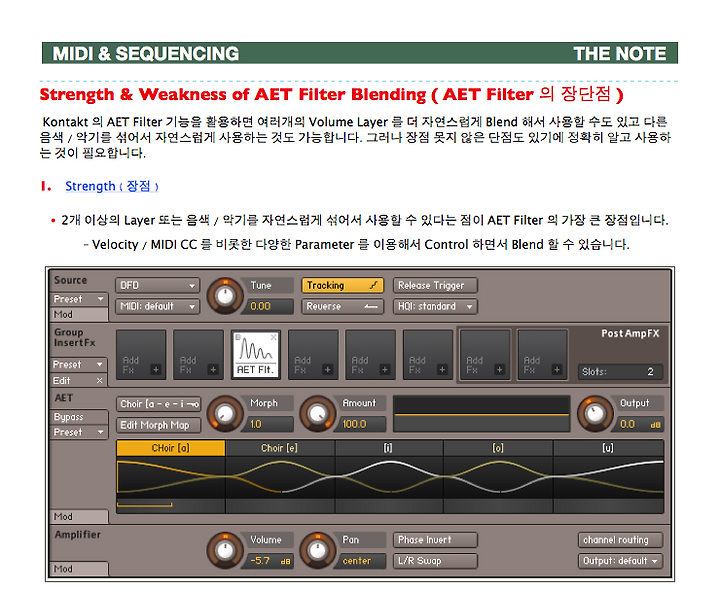The height and width of the screenshot is (590, 720).
Task: Toggle L/R Swap in Amplifier
Action: [x=435, y=561]
